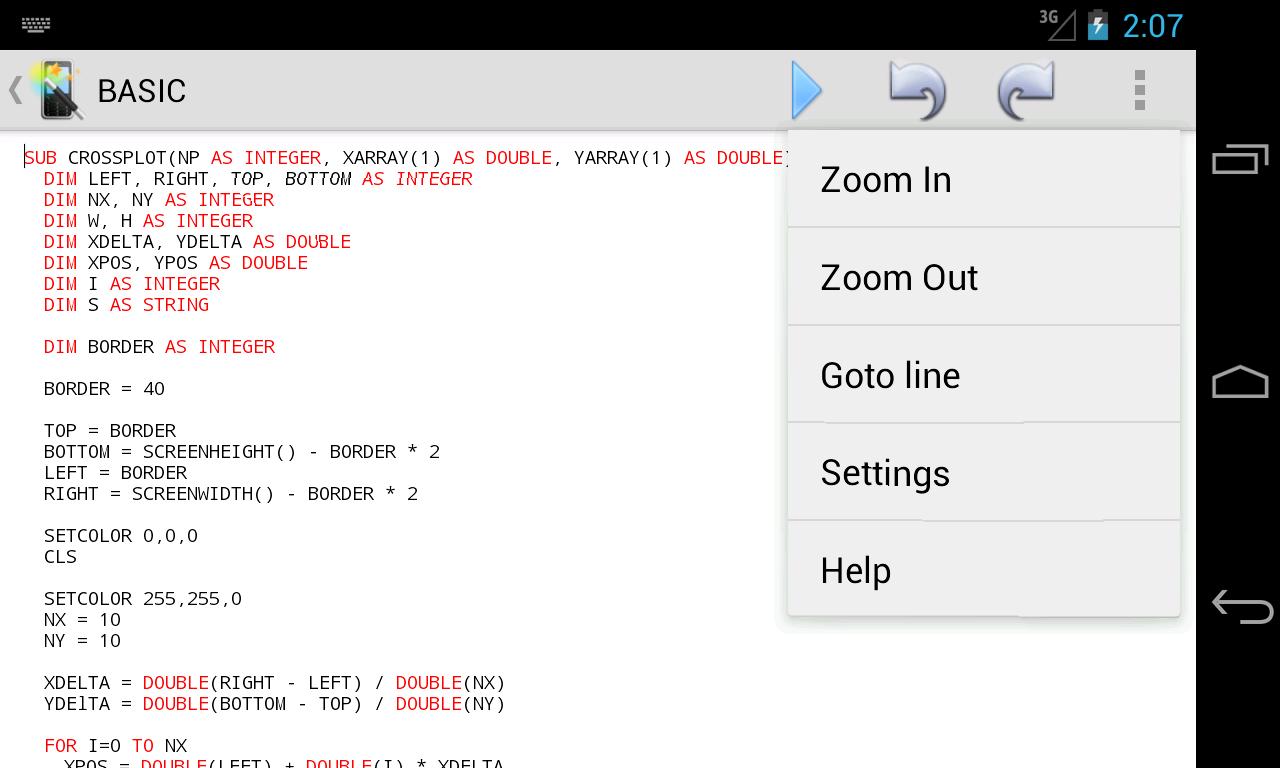The image size is (1280, 768).
Task: Click the Undo icon in the toolbar
Action: click(917, 90)
